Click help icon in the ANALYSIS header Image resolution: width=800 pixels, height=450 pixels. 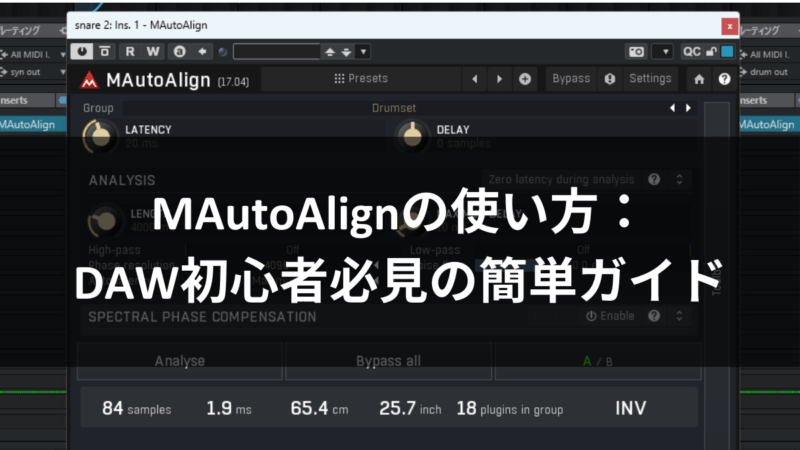(x=654, y=180)
